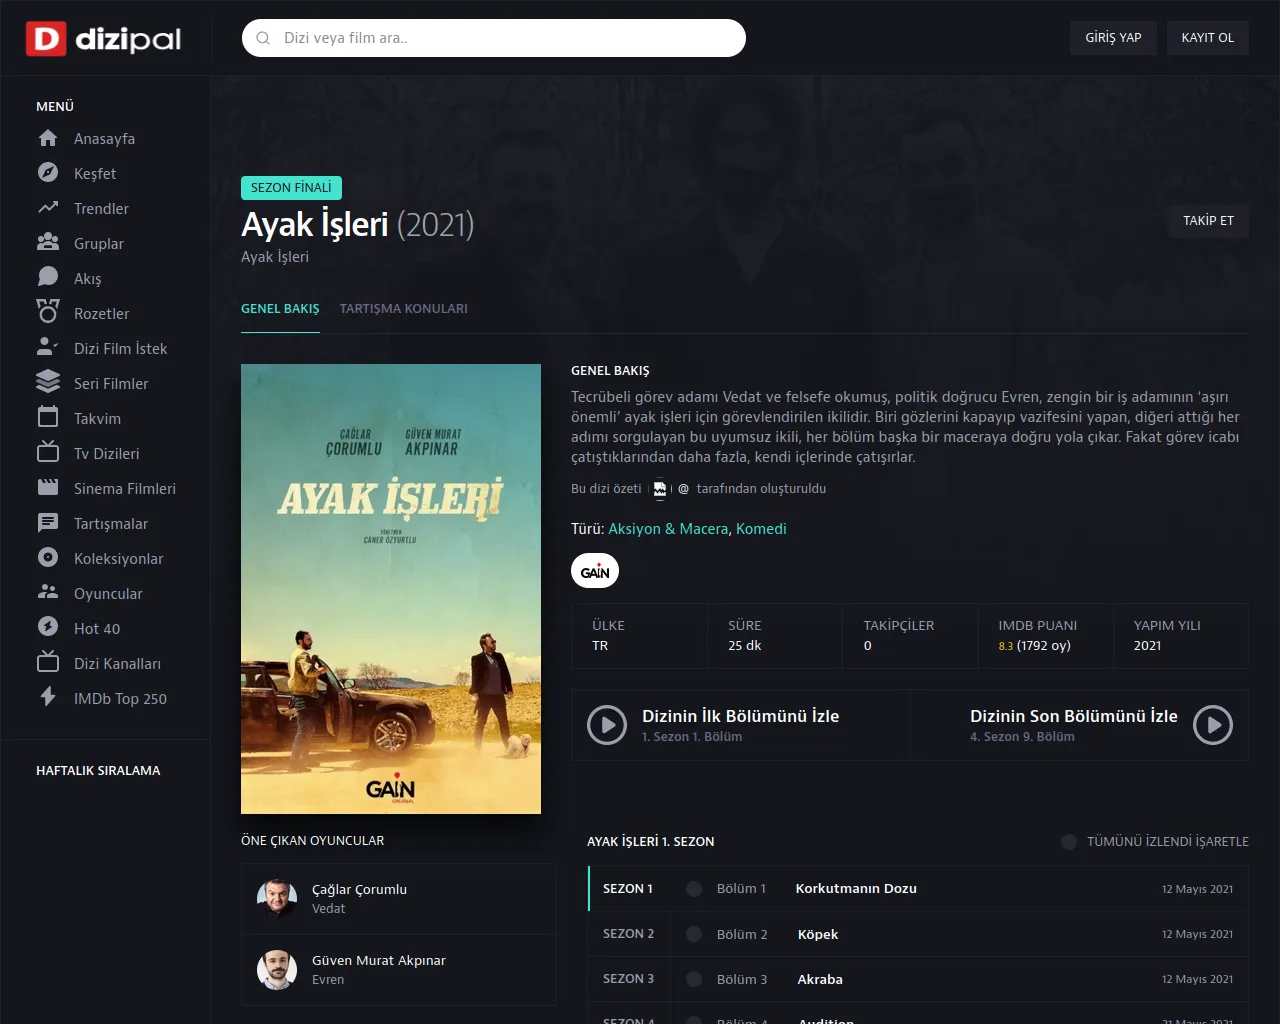
Task: Click the Takip Et button
Action: 1208,221
